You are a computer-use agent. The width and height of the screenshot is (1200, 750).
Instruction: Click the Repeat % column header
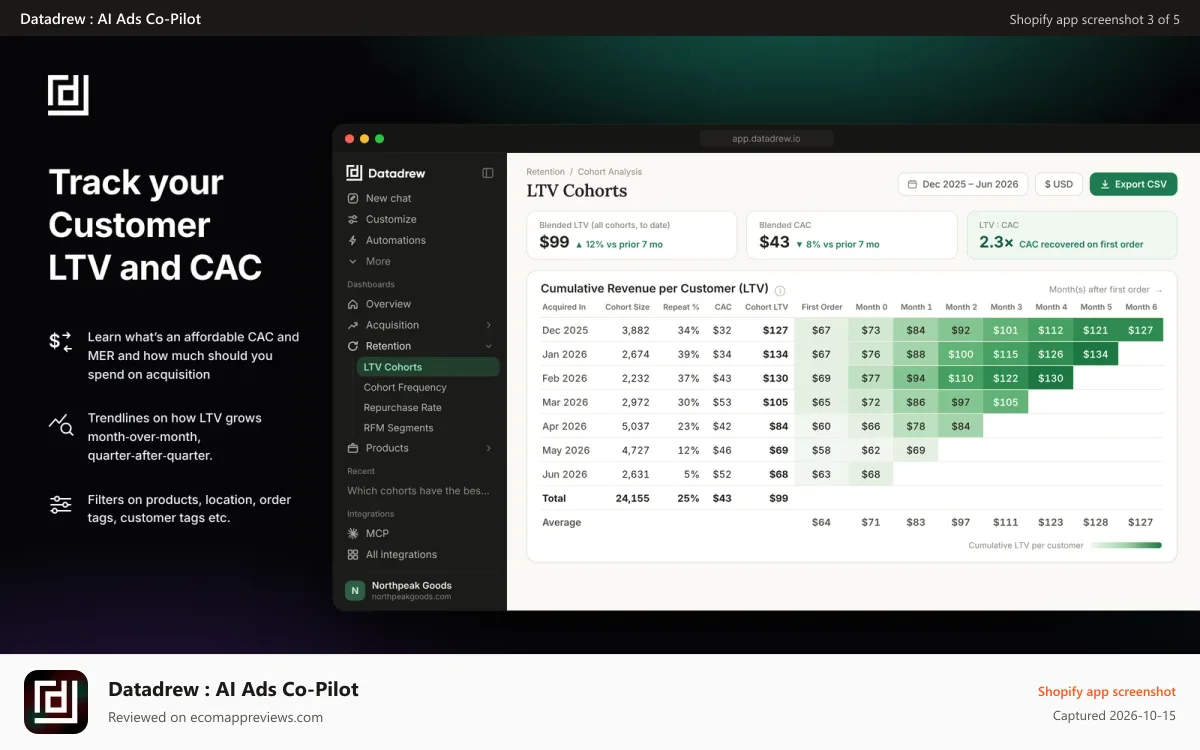coord(681,307)
